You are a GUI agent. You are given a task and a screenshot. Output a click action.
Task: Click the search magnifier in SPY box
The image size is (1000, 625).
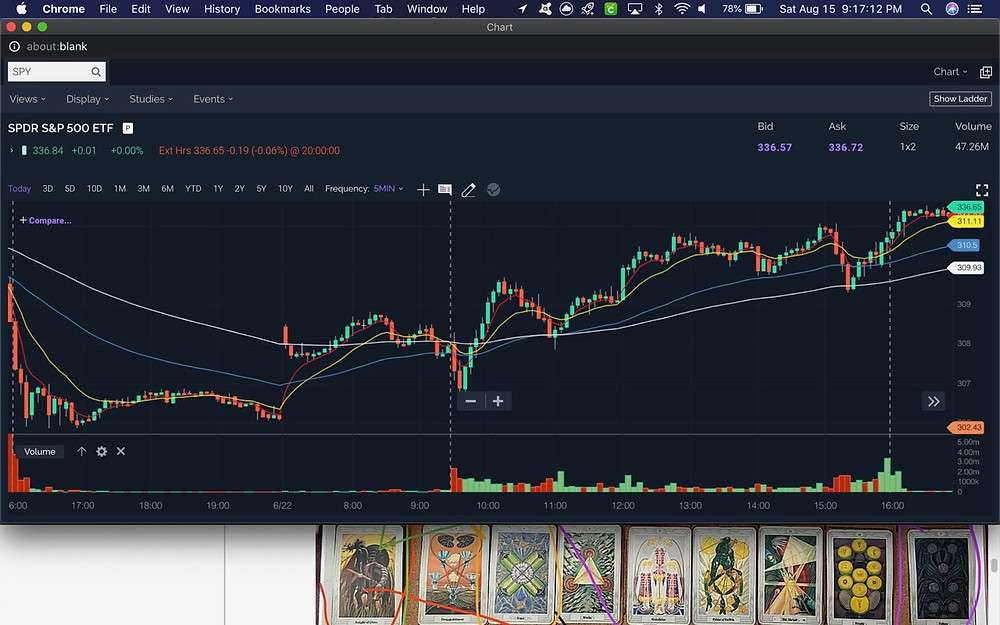pos(96,71)
